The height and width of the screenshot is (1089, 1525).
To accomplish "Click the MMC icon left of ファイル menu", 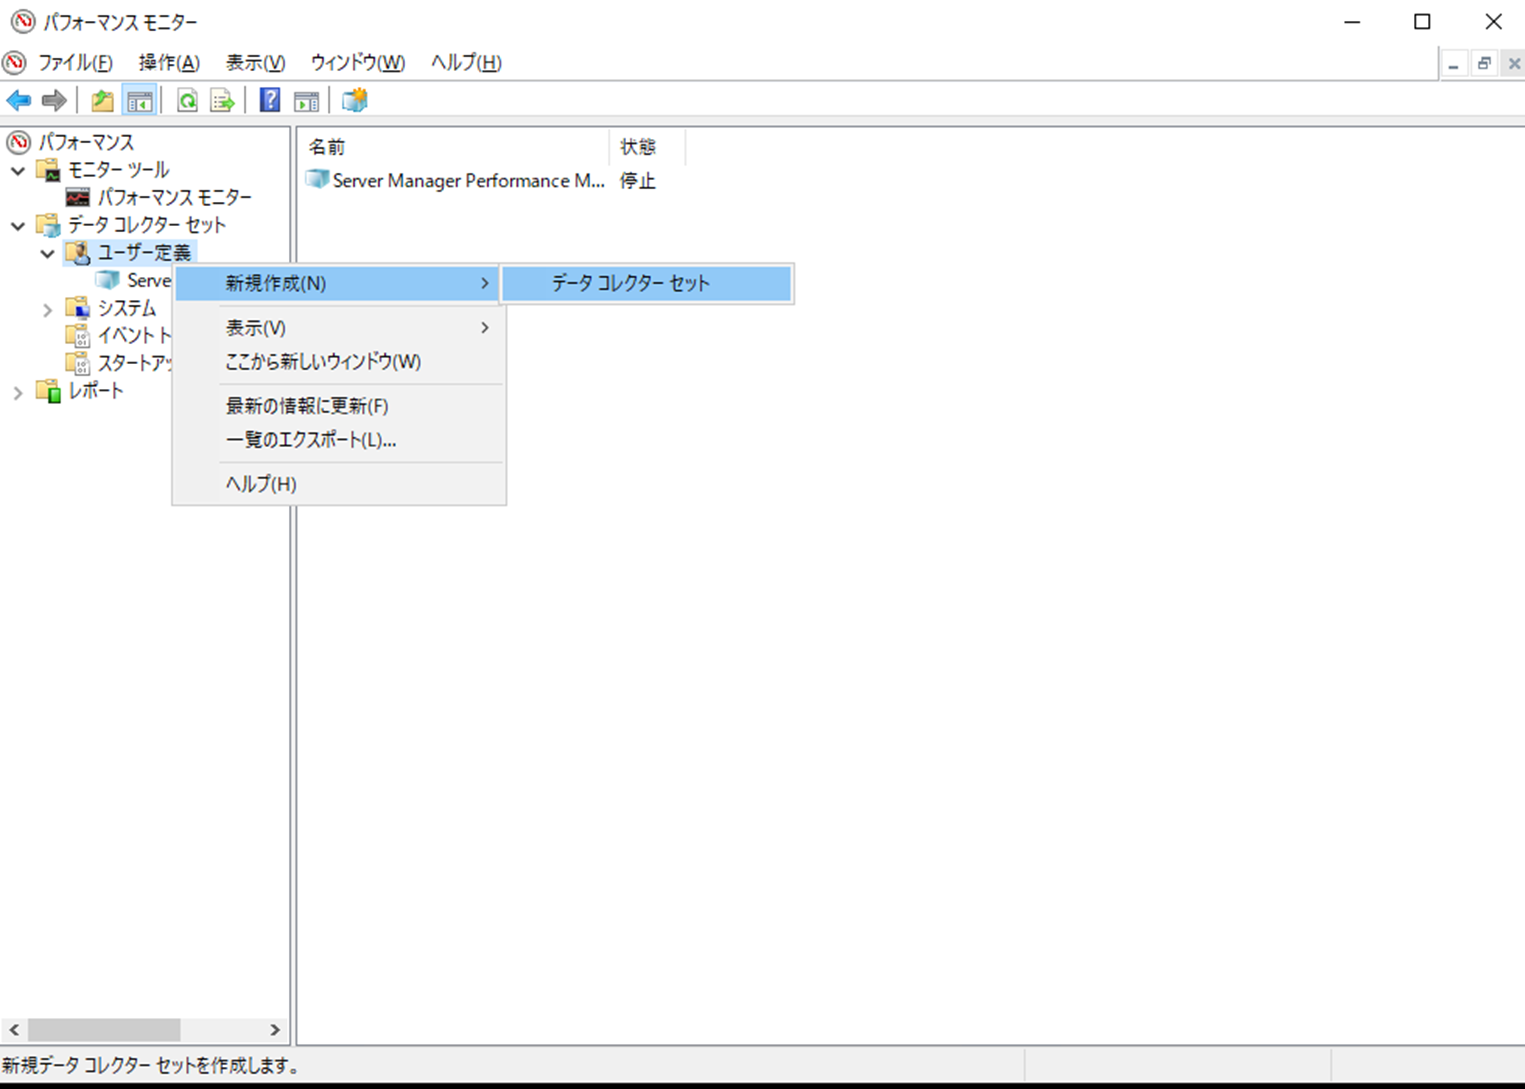I will (x=15, y=62).
